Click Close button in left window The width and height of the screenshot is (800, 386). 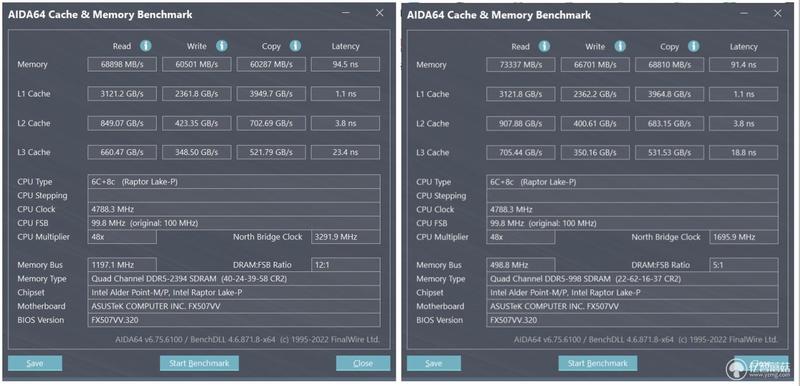pyautogui.click(x=363, y=363)
